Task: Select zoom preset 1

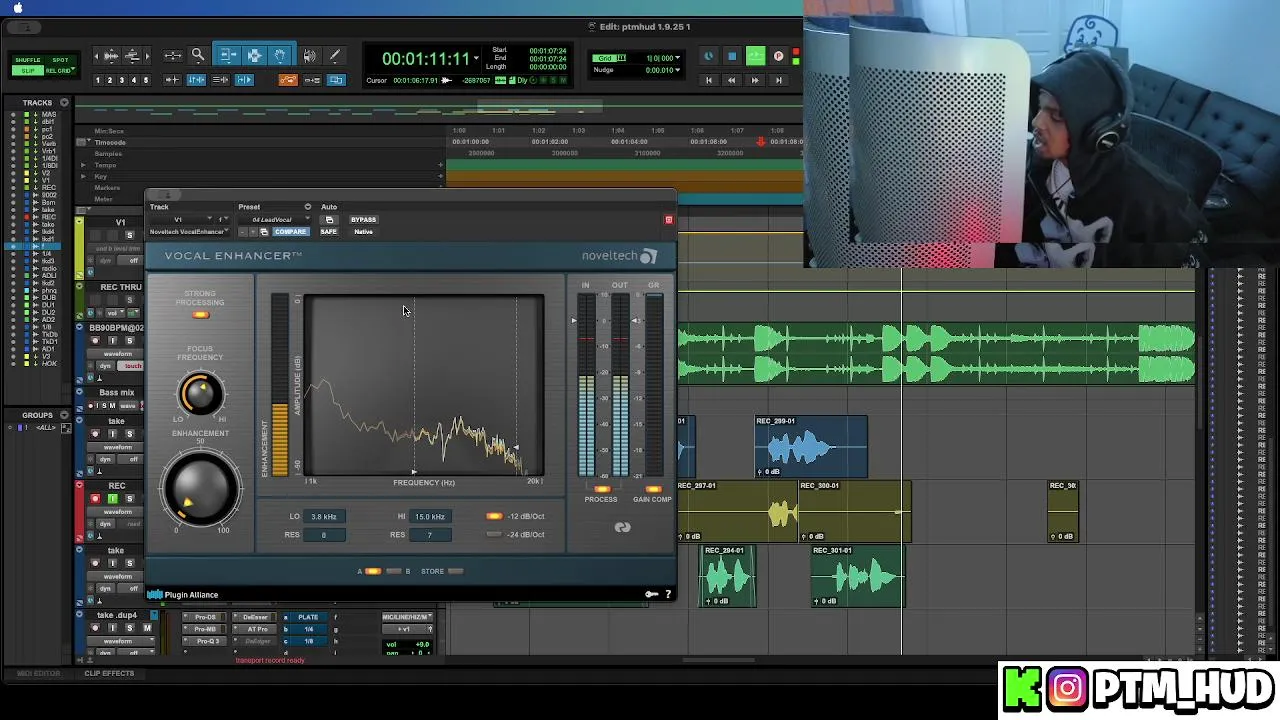Action: pos(98,80)
